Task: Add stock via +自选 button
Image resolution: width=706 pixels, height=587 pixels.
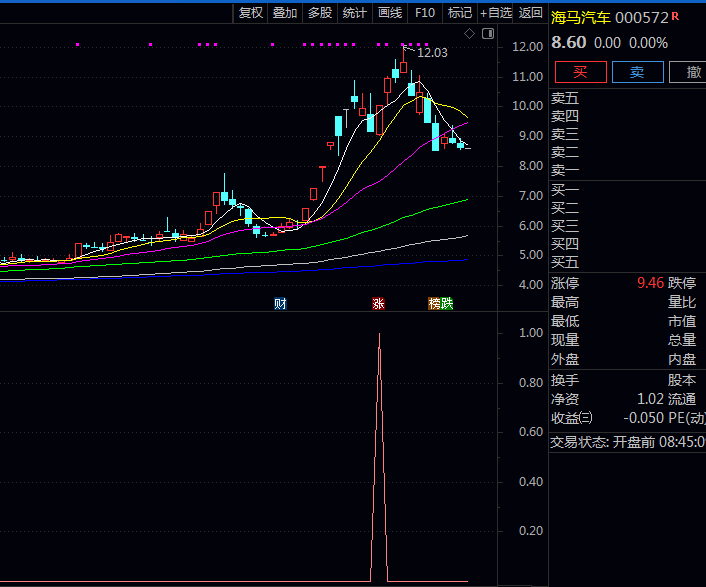Action: coord(496,13)
